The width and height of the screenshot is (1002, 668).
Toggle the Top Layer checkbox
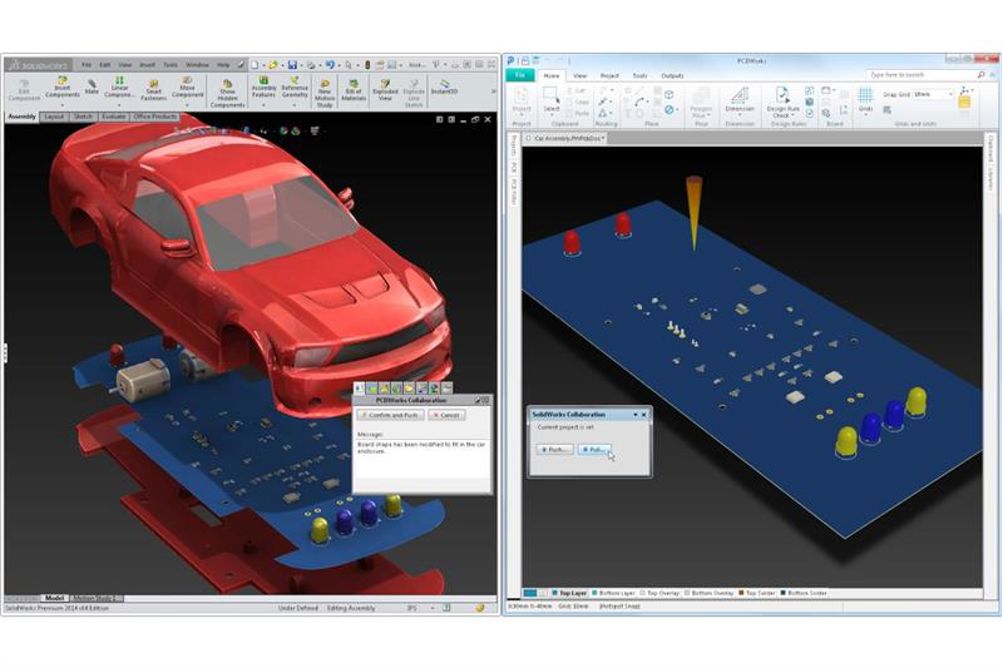point(555,593)
